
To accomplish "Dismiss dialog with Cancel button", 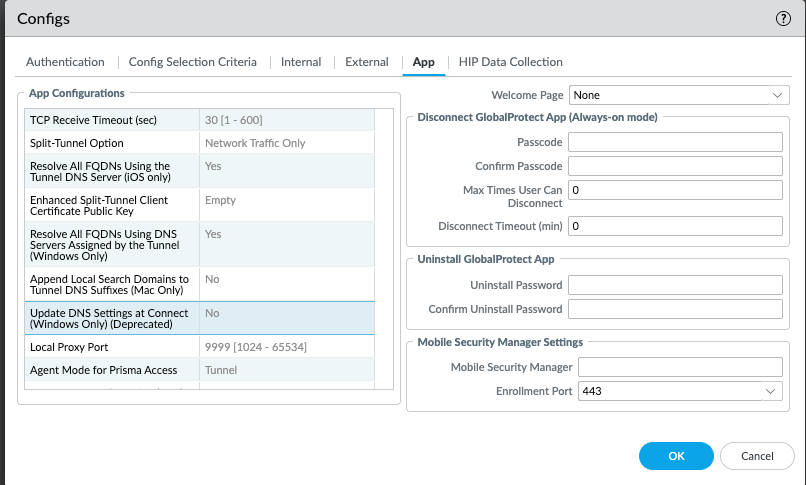I will pos(757,456).
